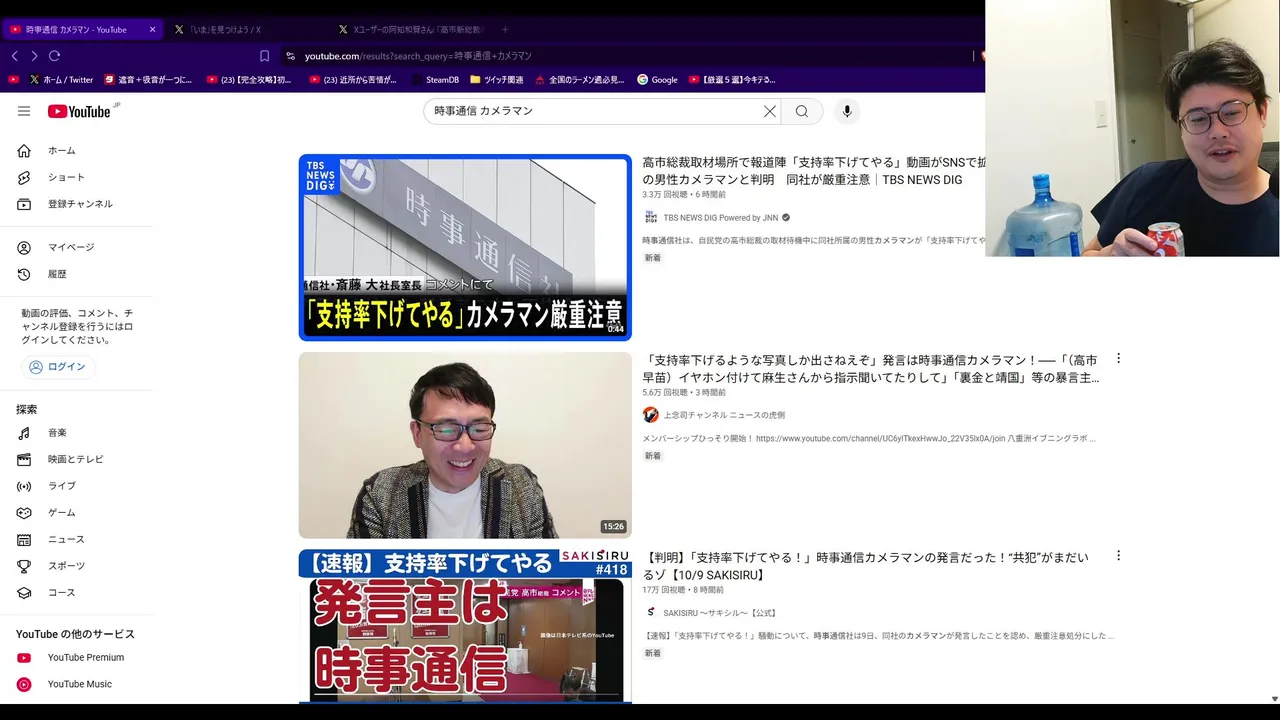
Task: Open SAKISIRU 〜サキシル〜【公式】channel
Action: (721, 613)
